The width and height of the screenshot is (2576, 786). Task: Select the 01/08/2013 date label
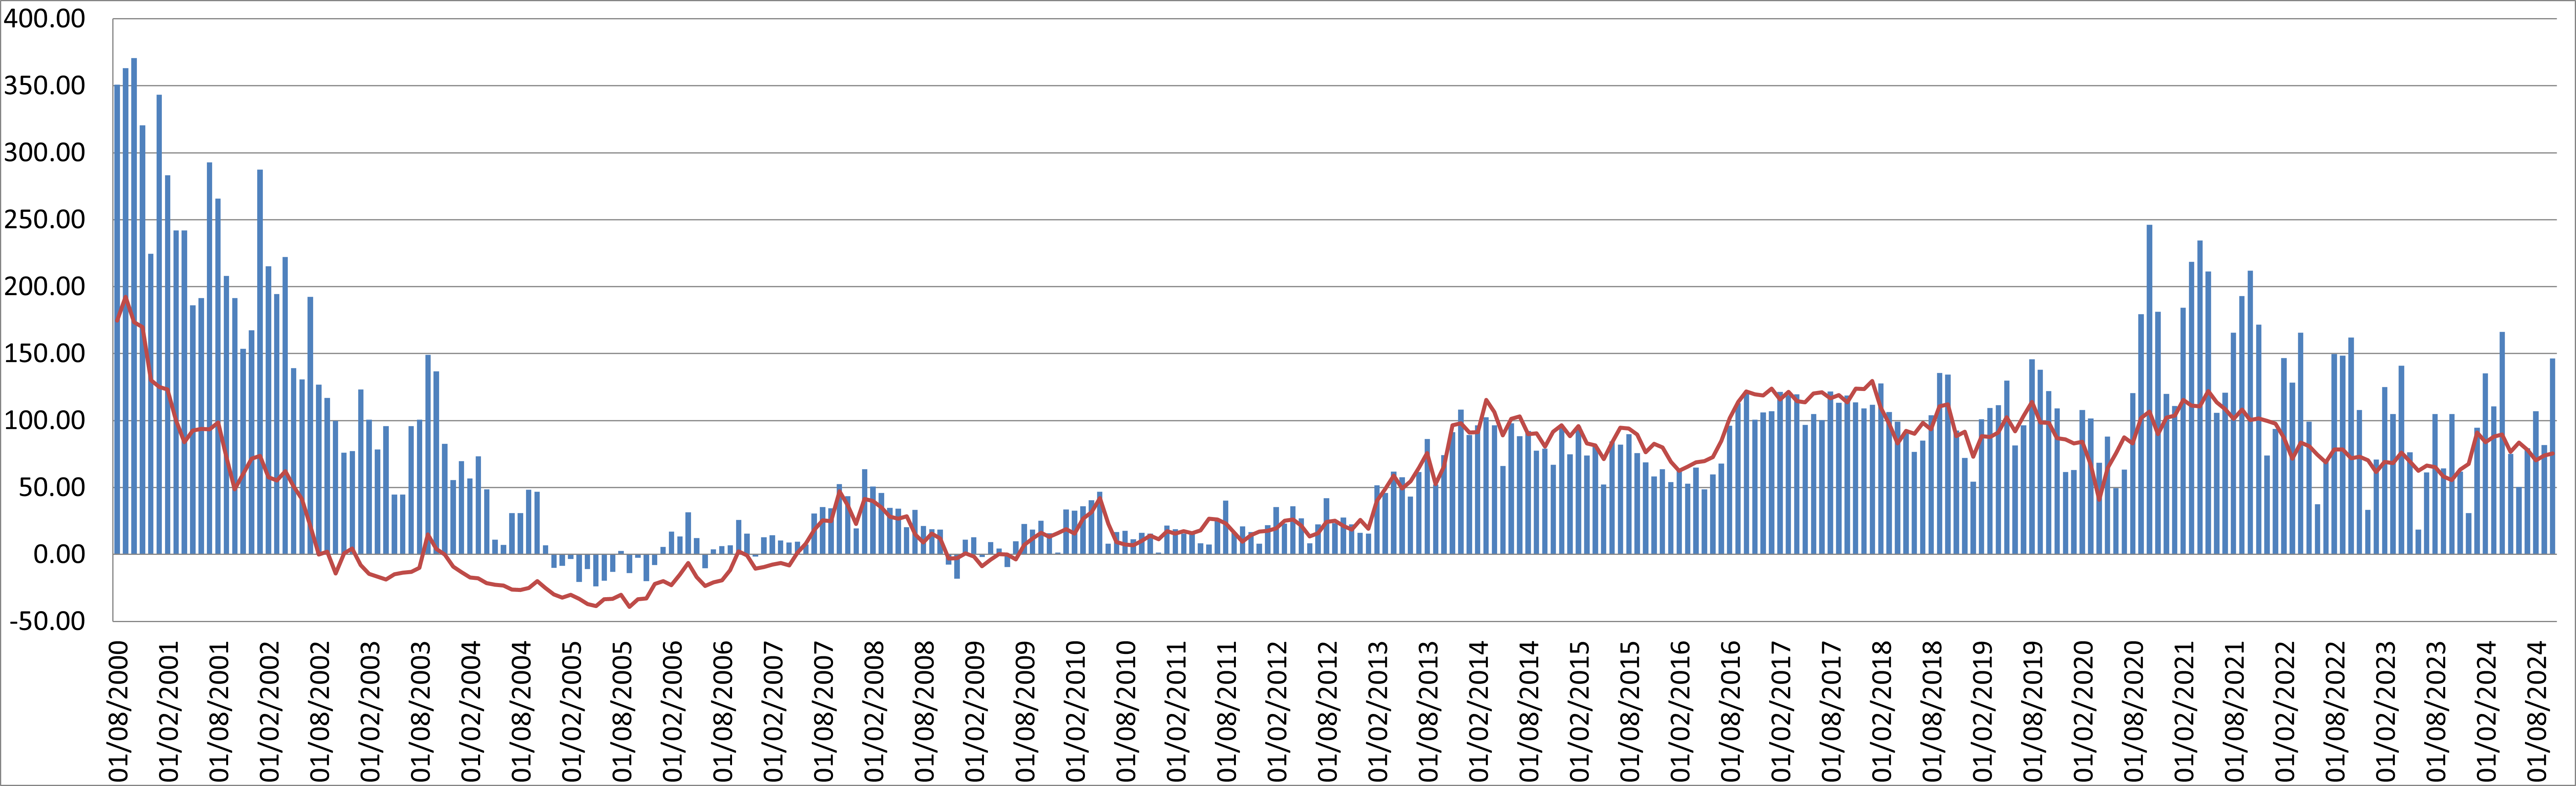(1428, 712)
